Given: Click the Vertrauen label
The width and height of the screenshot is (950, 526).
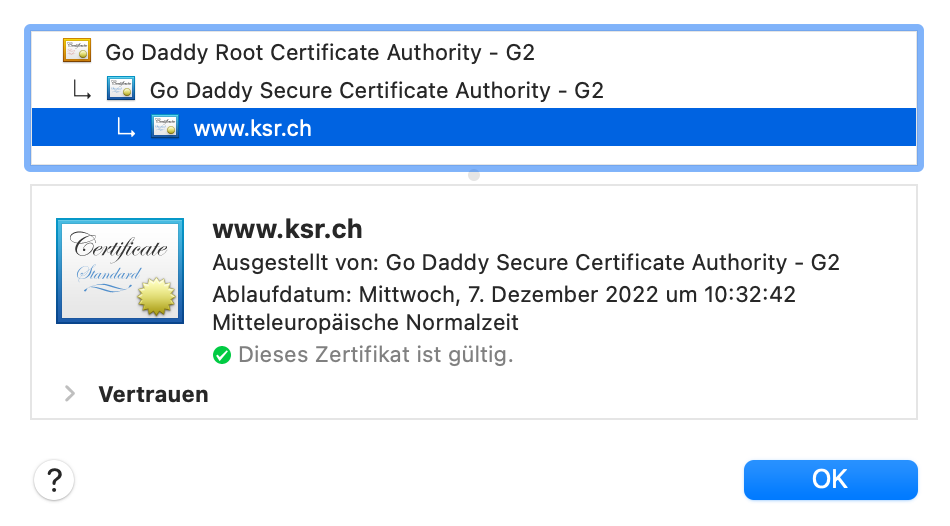Looking at the screenshot, I should 153,394.
